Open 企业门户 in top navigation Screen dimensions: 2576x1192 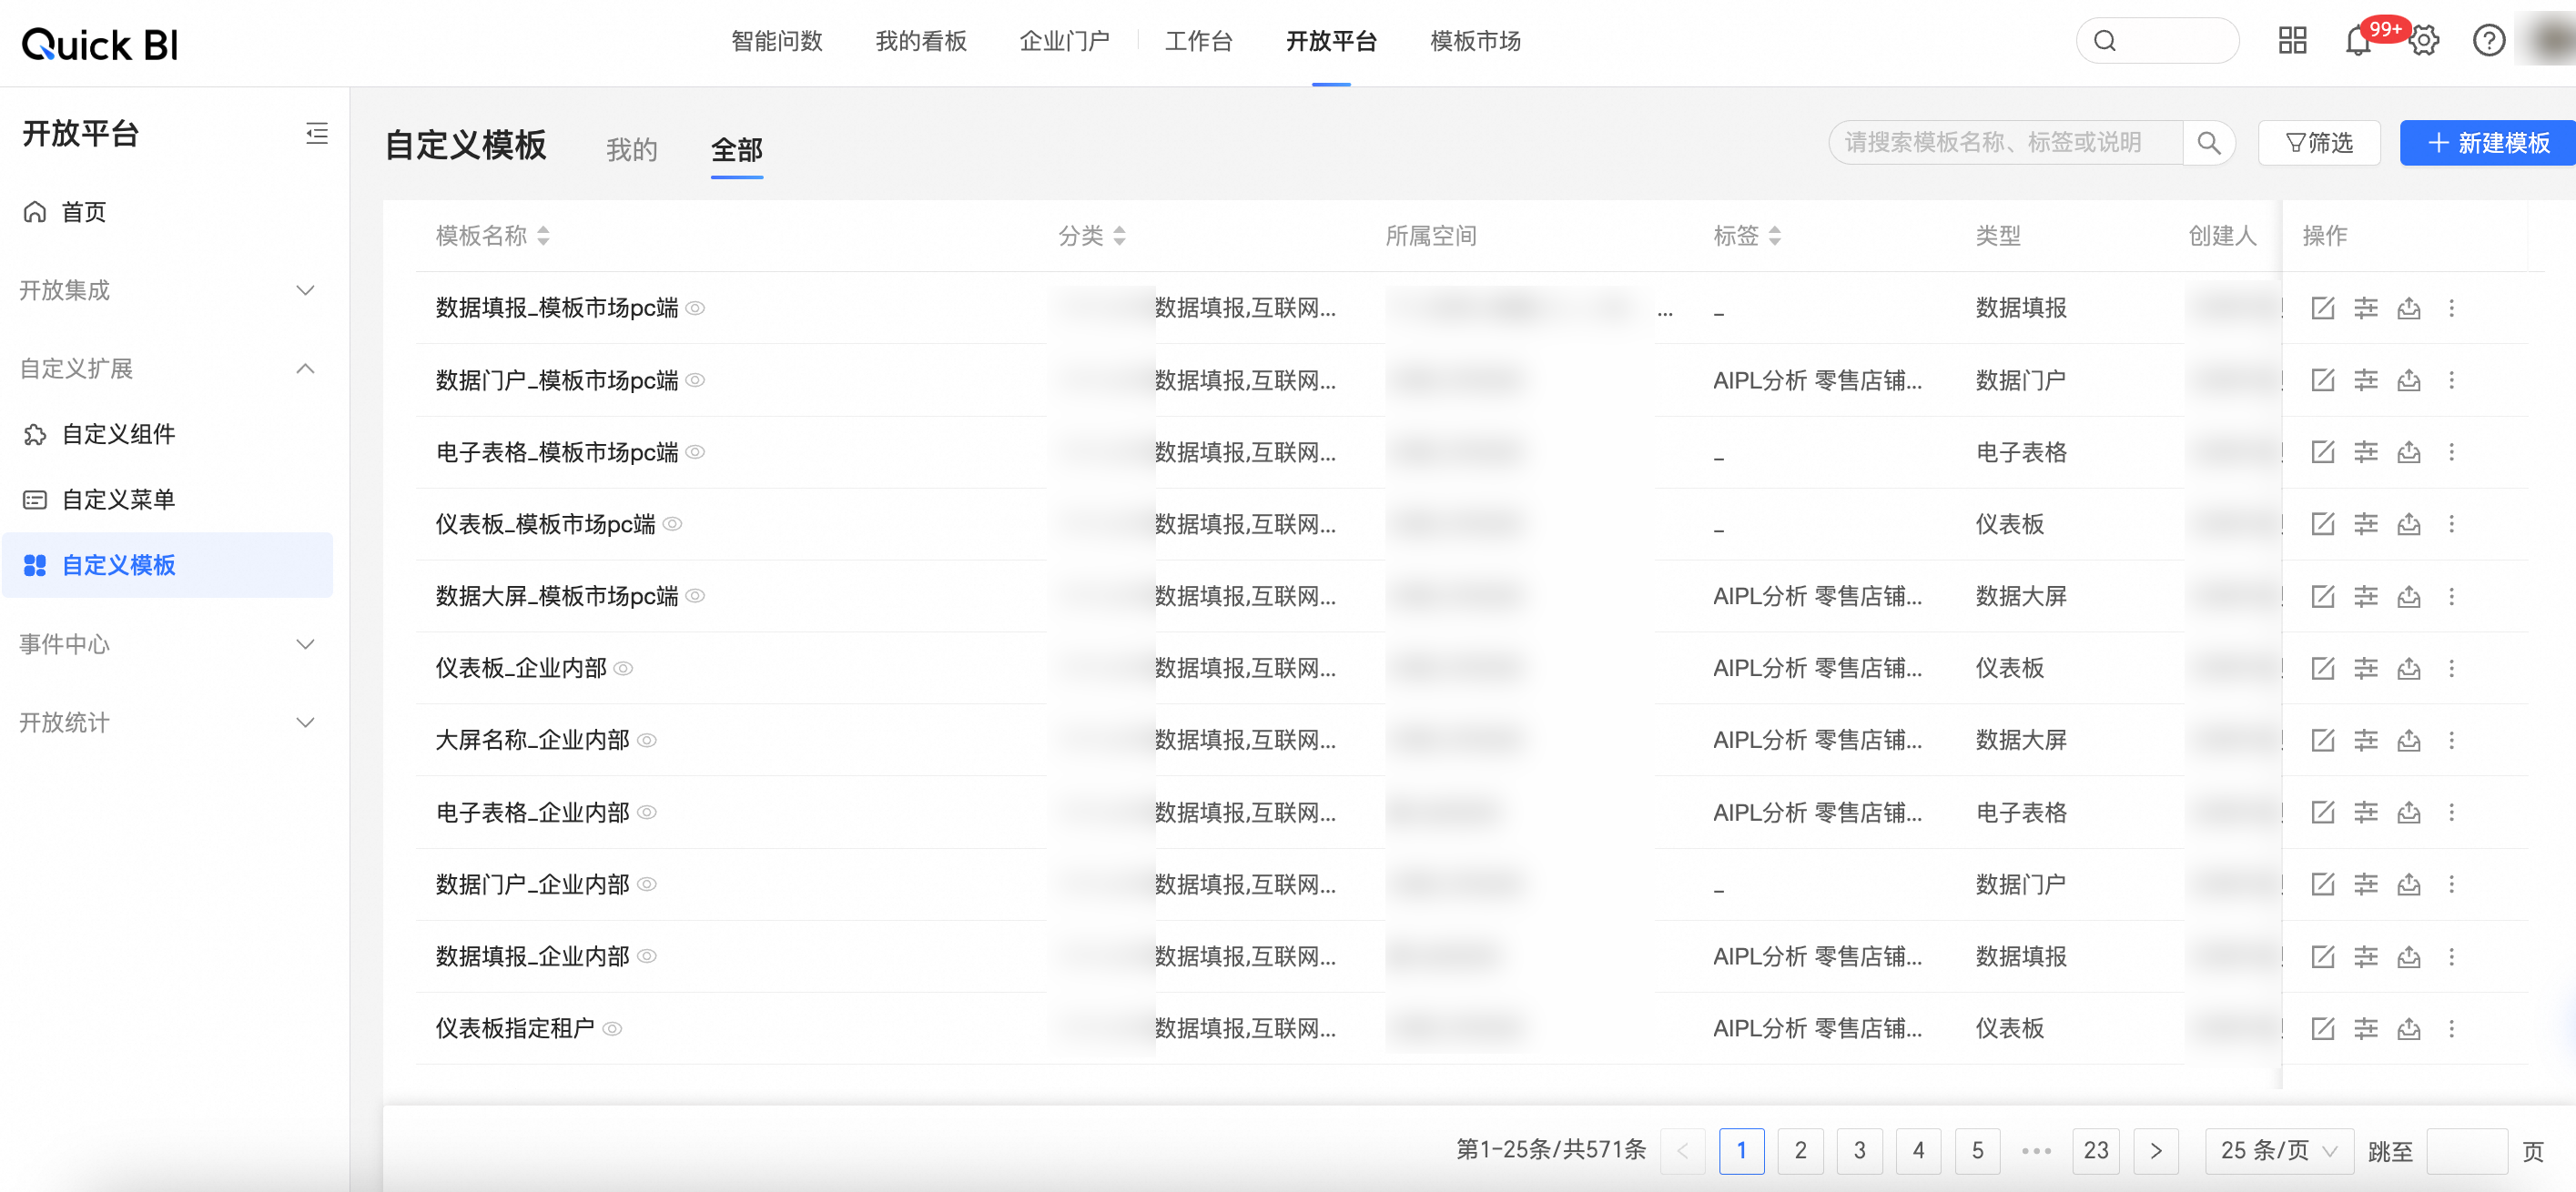click(1065, 41)
